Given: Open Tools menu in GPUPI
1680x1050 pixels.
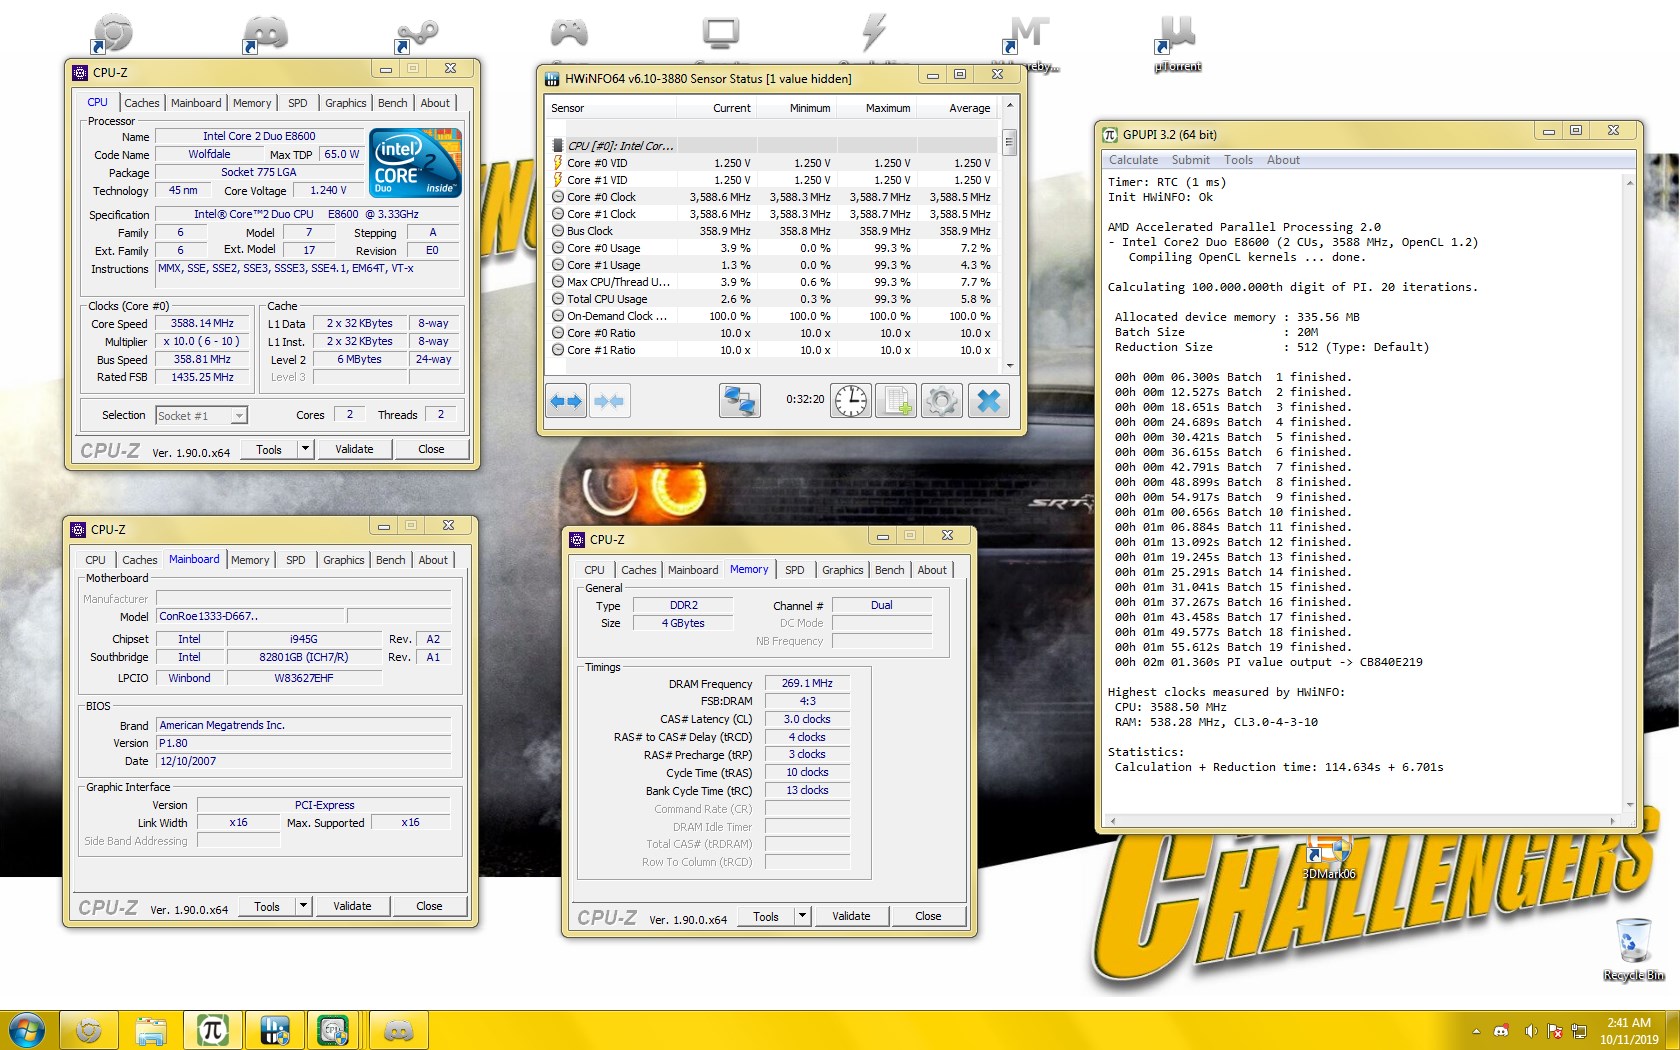Looking at the screenshot, I should tap(1238, 160).
